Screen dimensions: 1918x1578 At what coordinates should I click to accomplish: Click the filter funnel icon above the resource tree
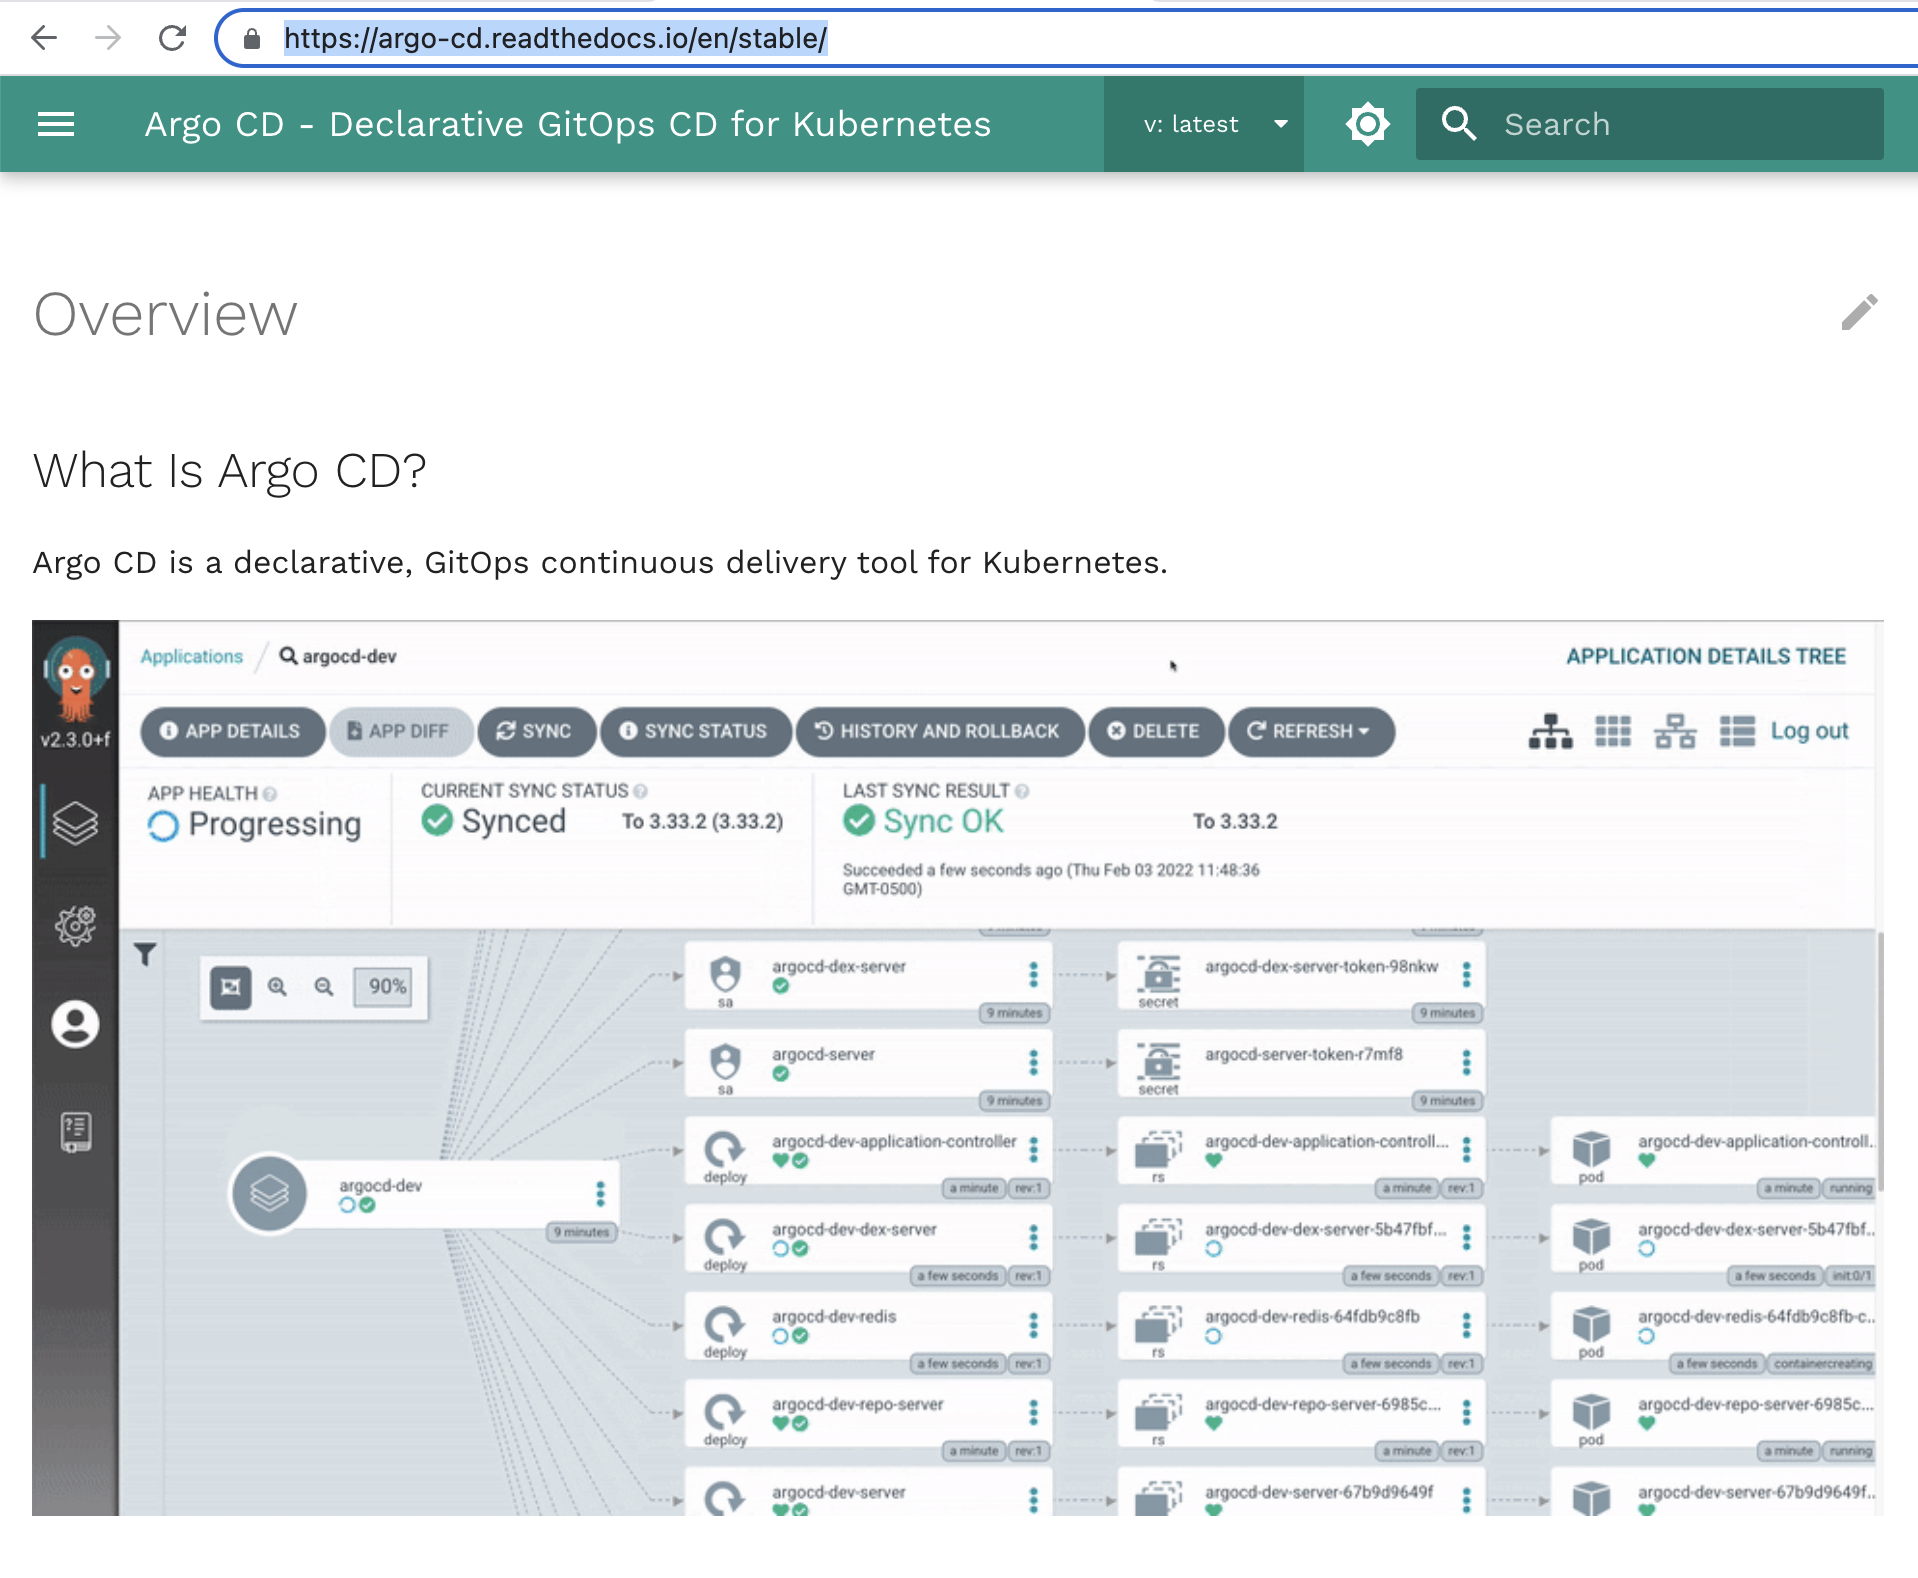point(146,955)
